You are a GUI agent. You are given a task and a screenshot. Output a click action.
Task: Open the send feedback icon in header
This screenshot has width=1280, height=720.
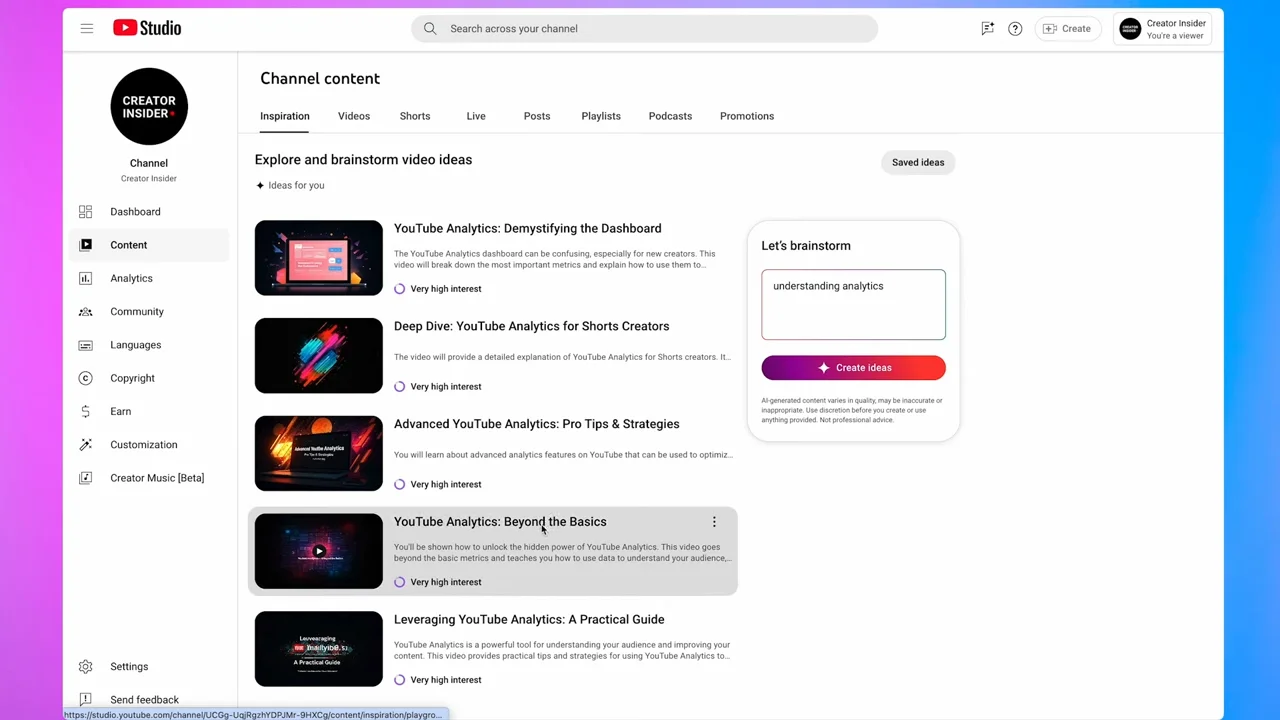987,28
